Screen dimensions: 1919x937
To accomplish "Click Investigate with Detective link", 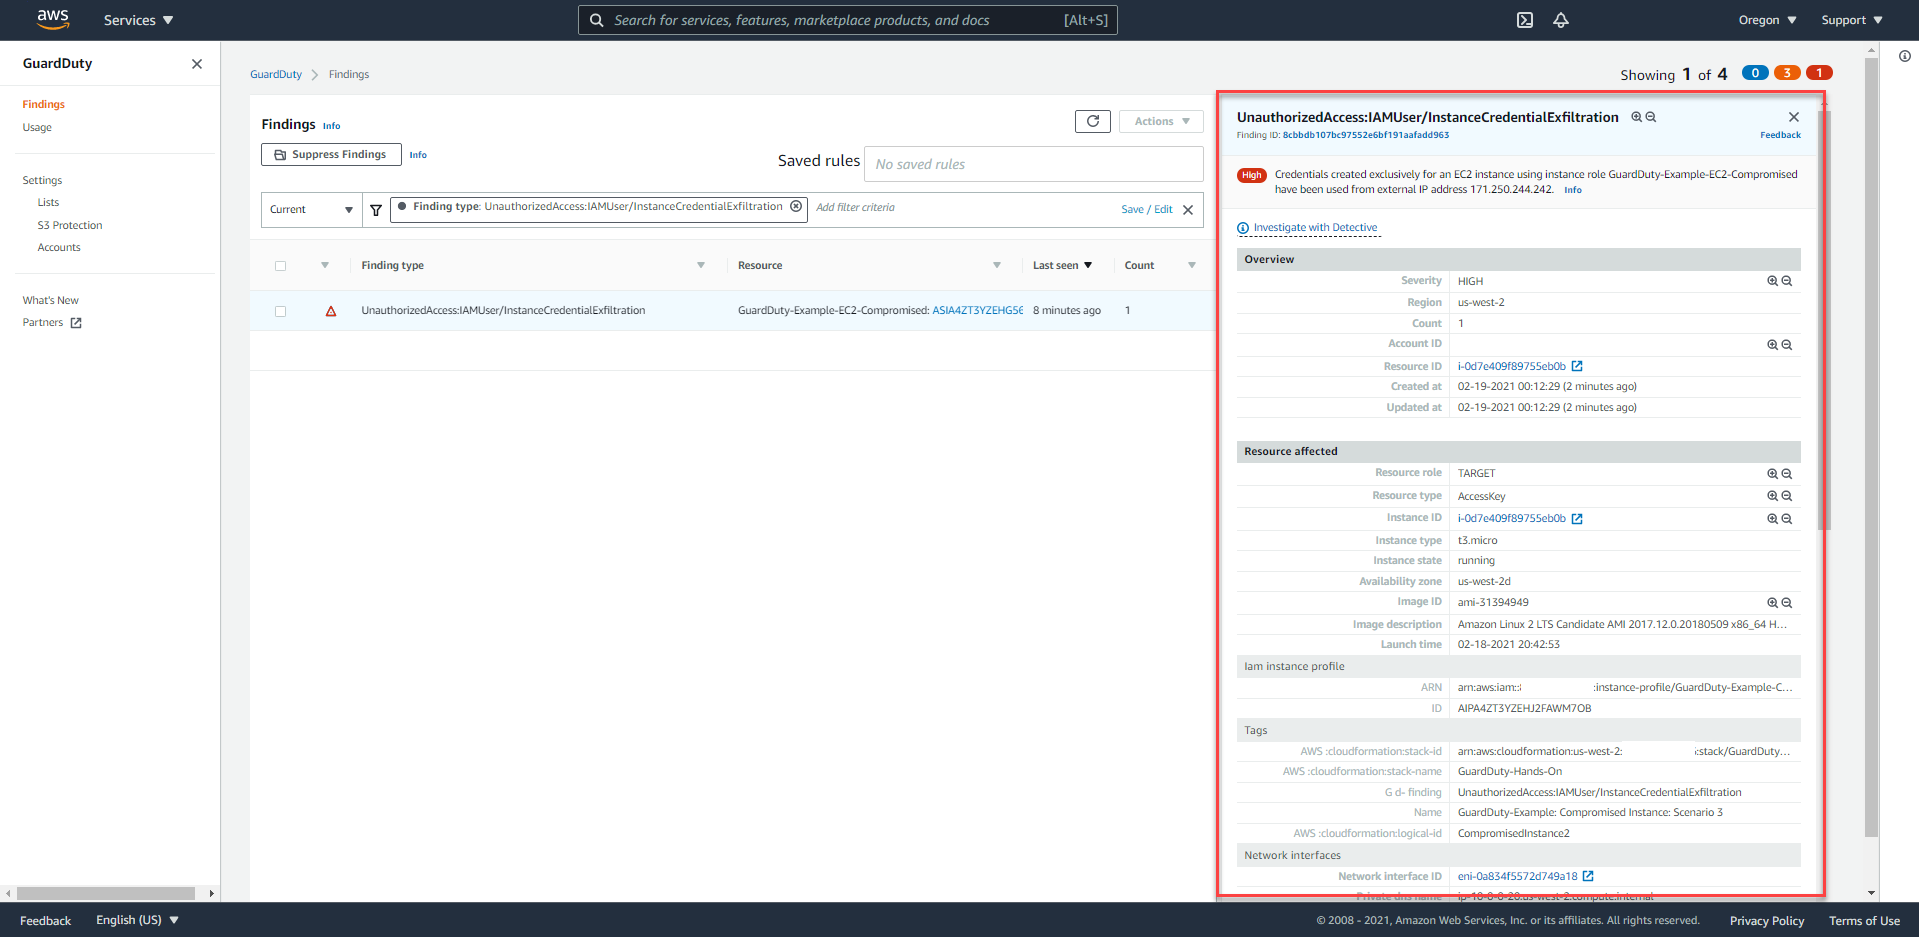I will pos(1315,228).
